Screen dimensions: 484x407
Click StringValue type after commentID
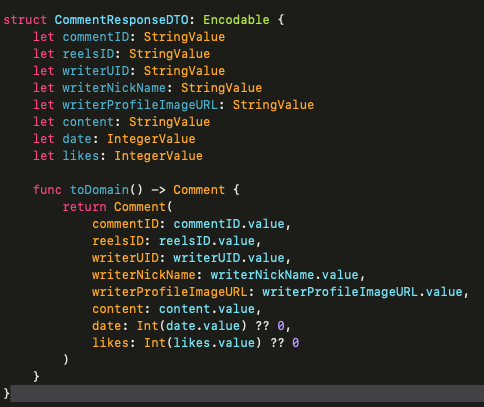[184, 37]
